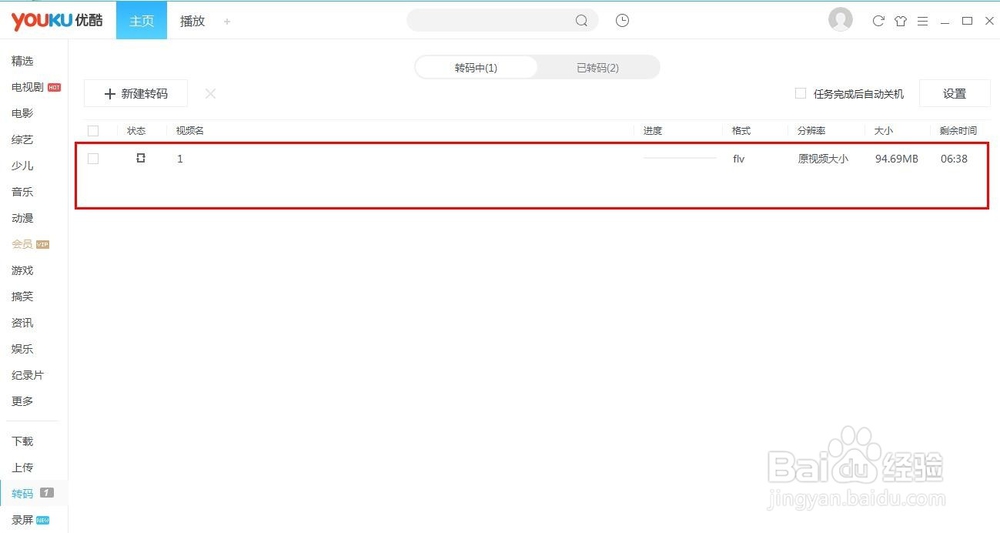Tick the select-all checkbox in table header
1000x533 pixels.
click(x=93, y=131)
